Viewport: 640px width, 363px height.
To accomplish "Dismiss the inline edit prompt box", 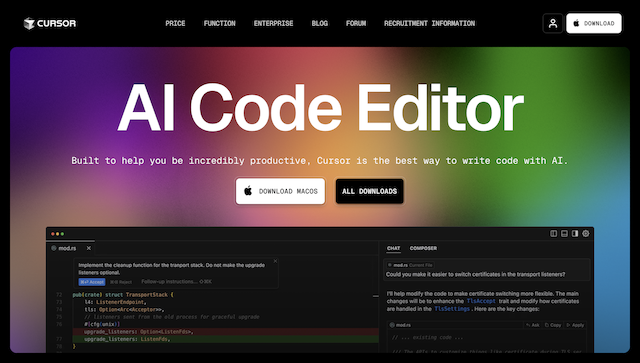I will [x=275, y=261].
